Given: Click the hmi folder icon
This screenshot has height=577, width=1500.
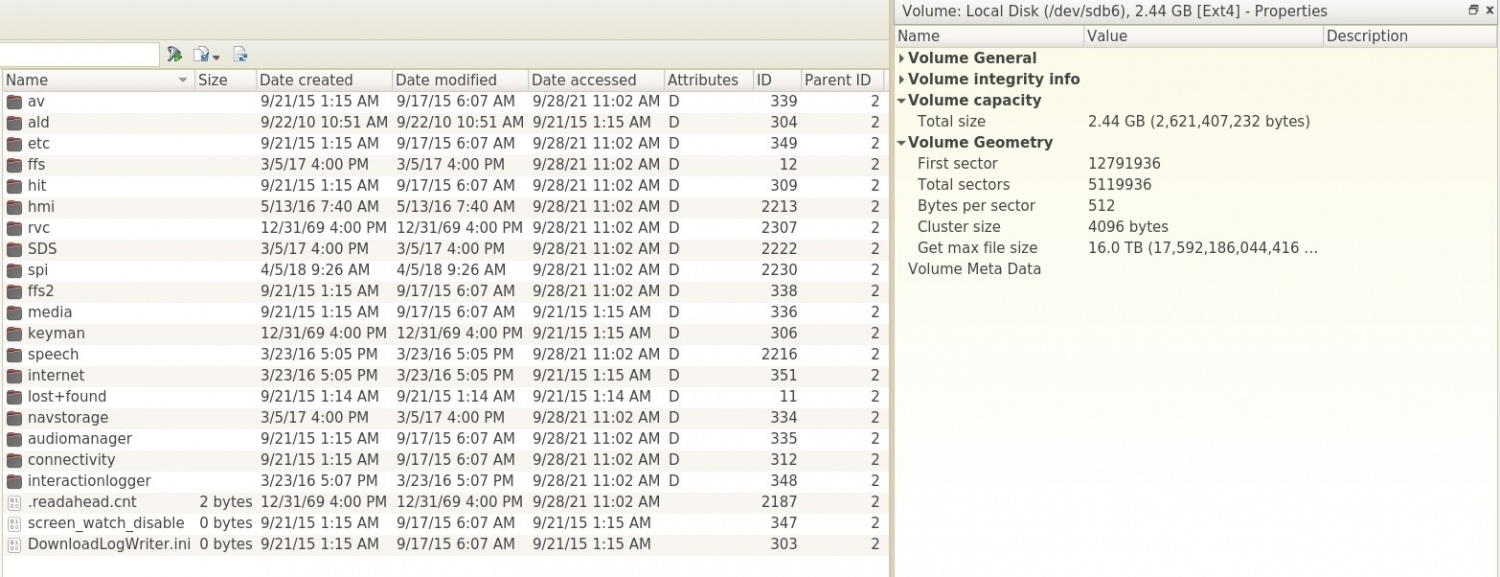Looking at the screenshot, I should click(x=14, y=206).
